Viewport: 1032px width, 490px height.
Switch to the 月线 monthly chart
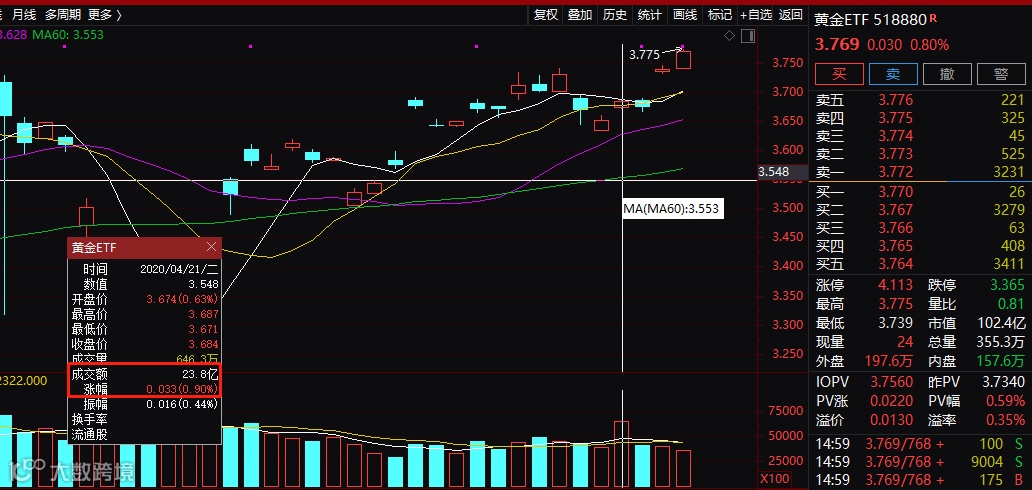tap(24, 14)
